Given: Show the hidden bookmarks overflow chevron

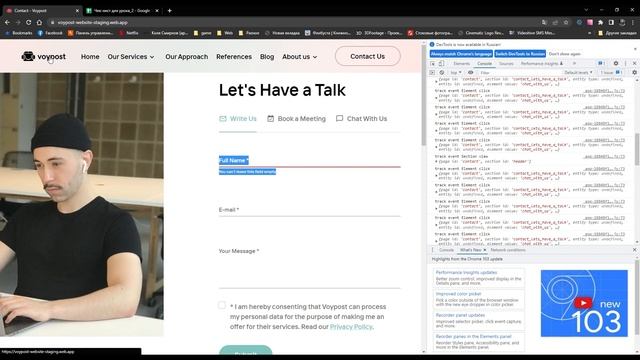Looking at the screenshot, I should 589,33.
